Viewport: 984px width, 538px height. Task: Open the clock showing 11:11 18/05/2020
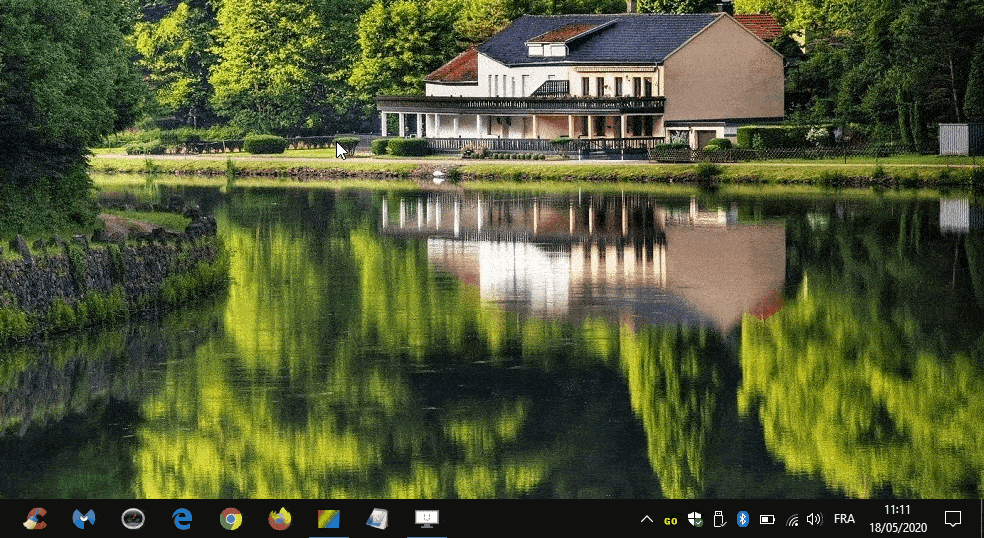(x=897, y=519)
